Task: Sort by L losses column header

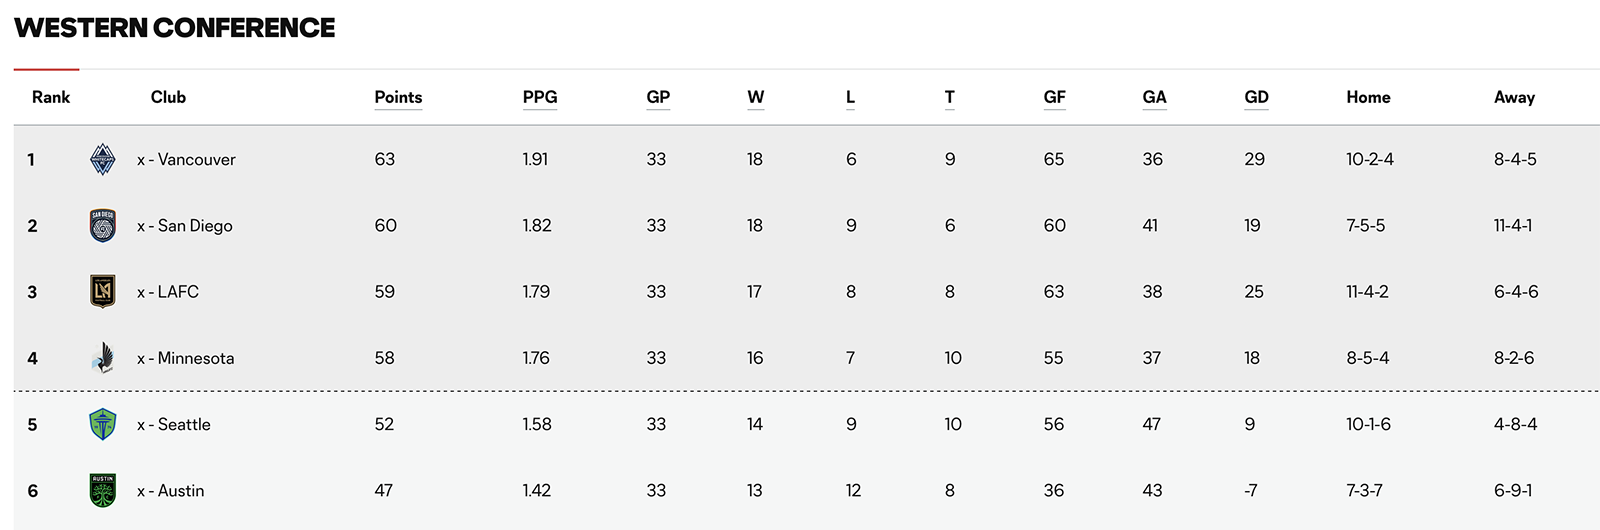Action: (850, 97)
